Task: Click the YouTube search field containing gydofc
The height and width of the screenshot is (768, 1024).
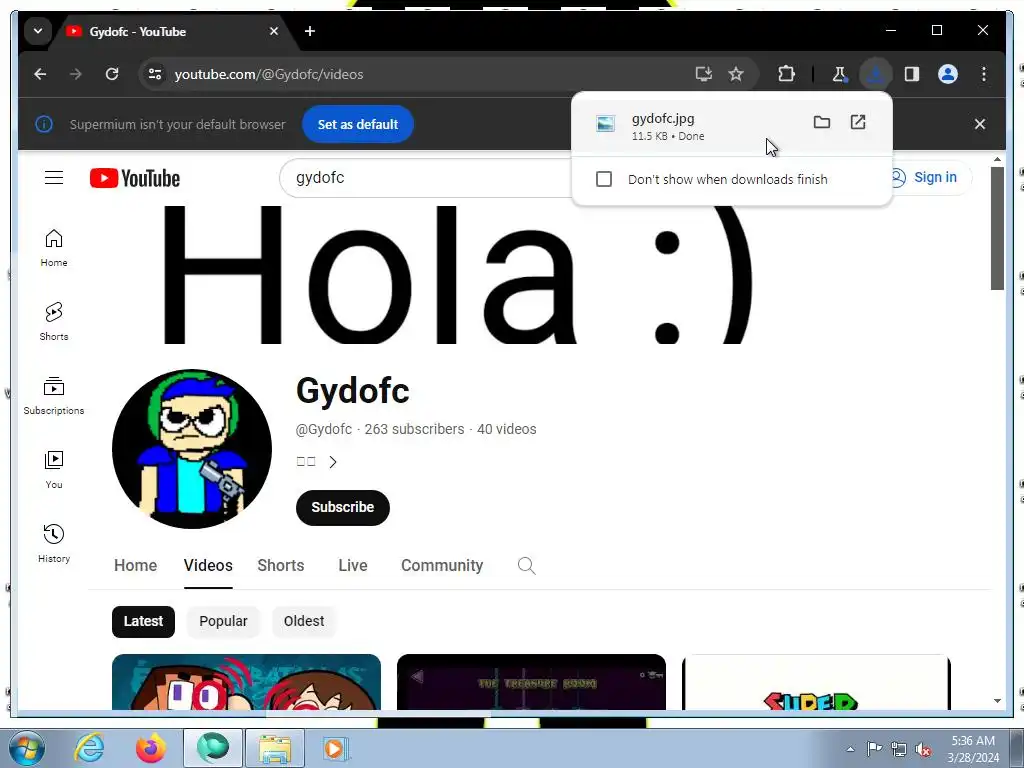Action: pos(424,178)
